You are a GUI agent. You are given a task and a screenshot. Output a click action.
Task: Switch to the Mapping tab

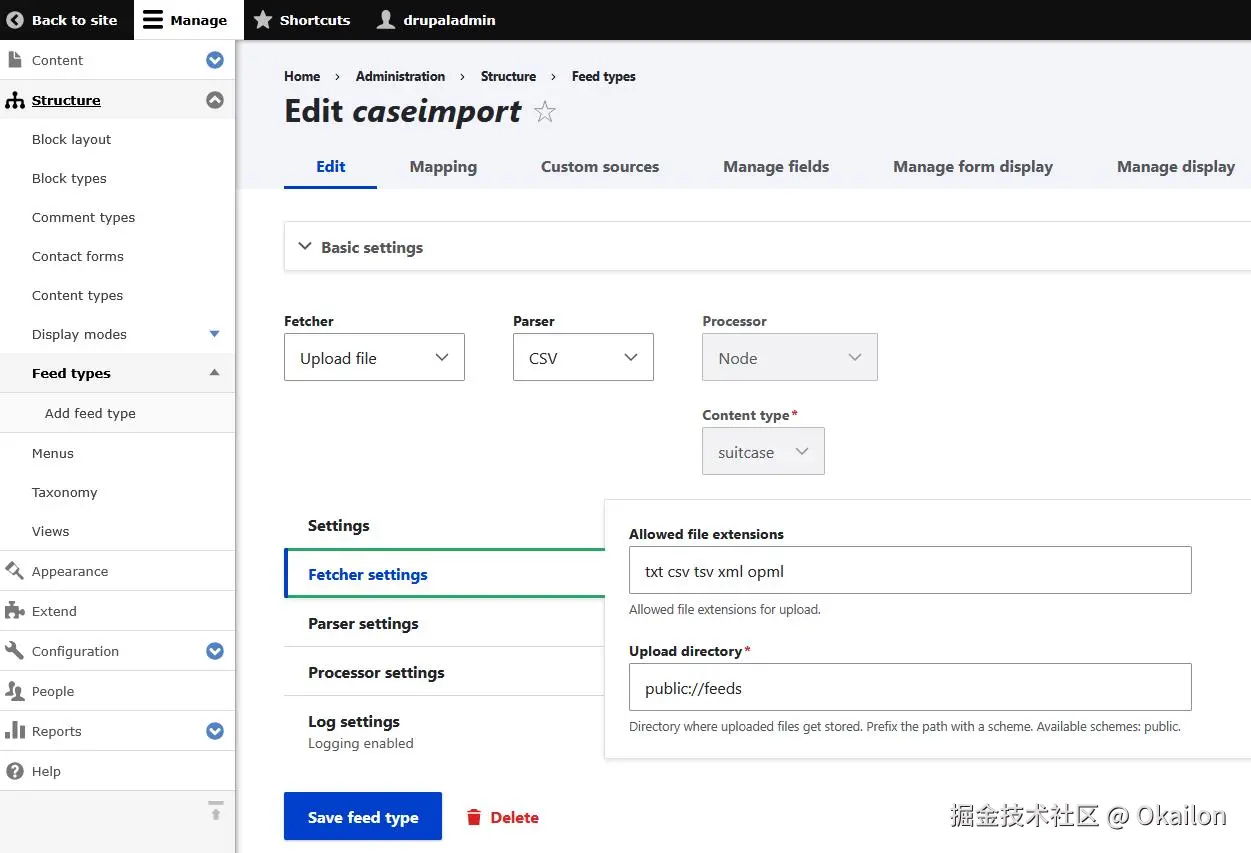[443, 167]
